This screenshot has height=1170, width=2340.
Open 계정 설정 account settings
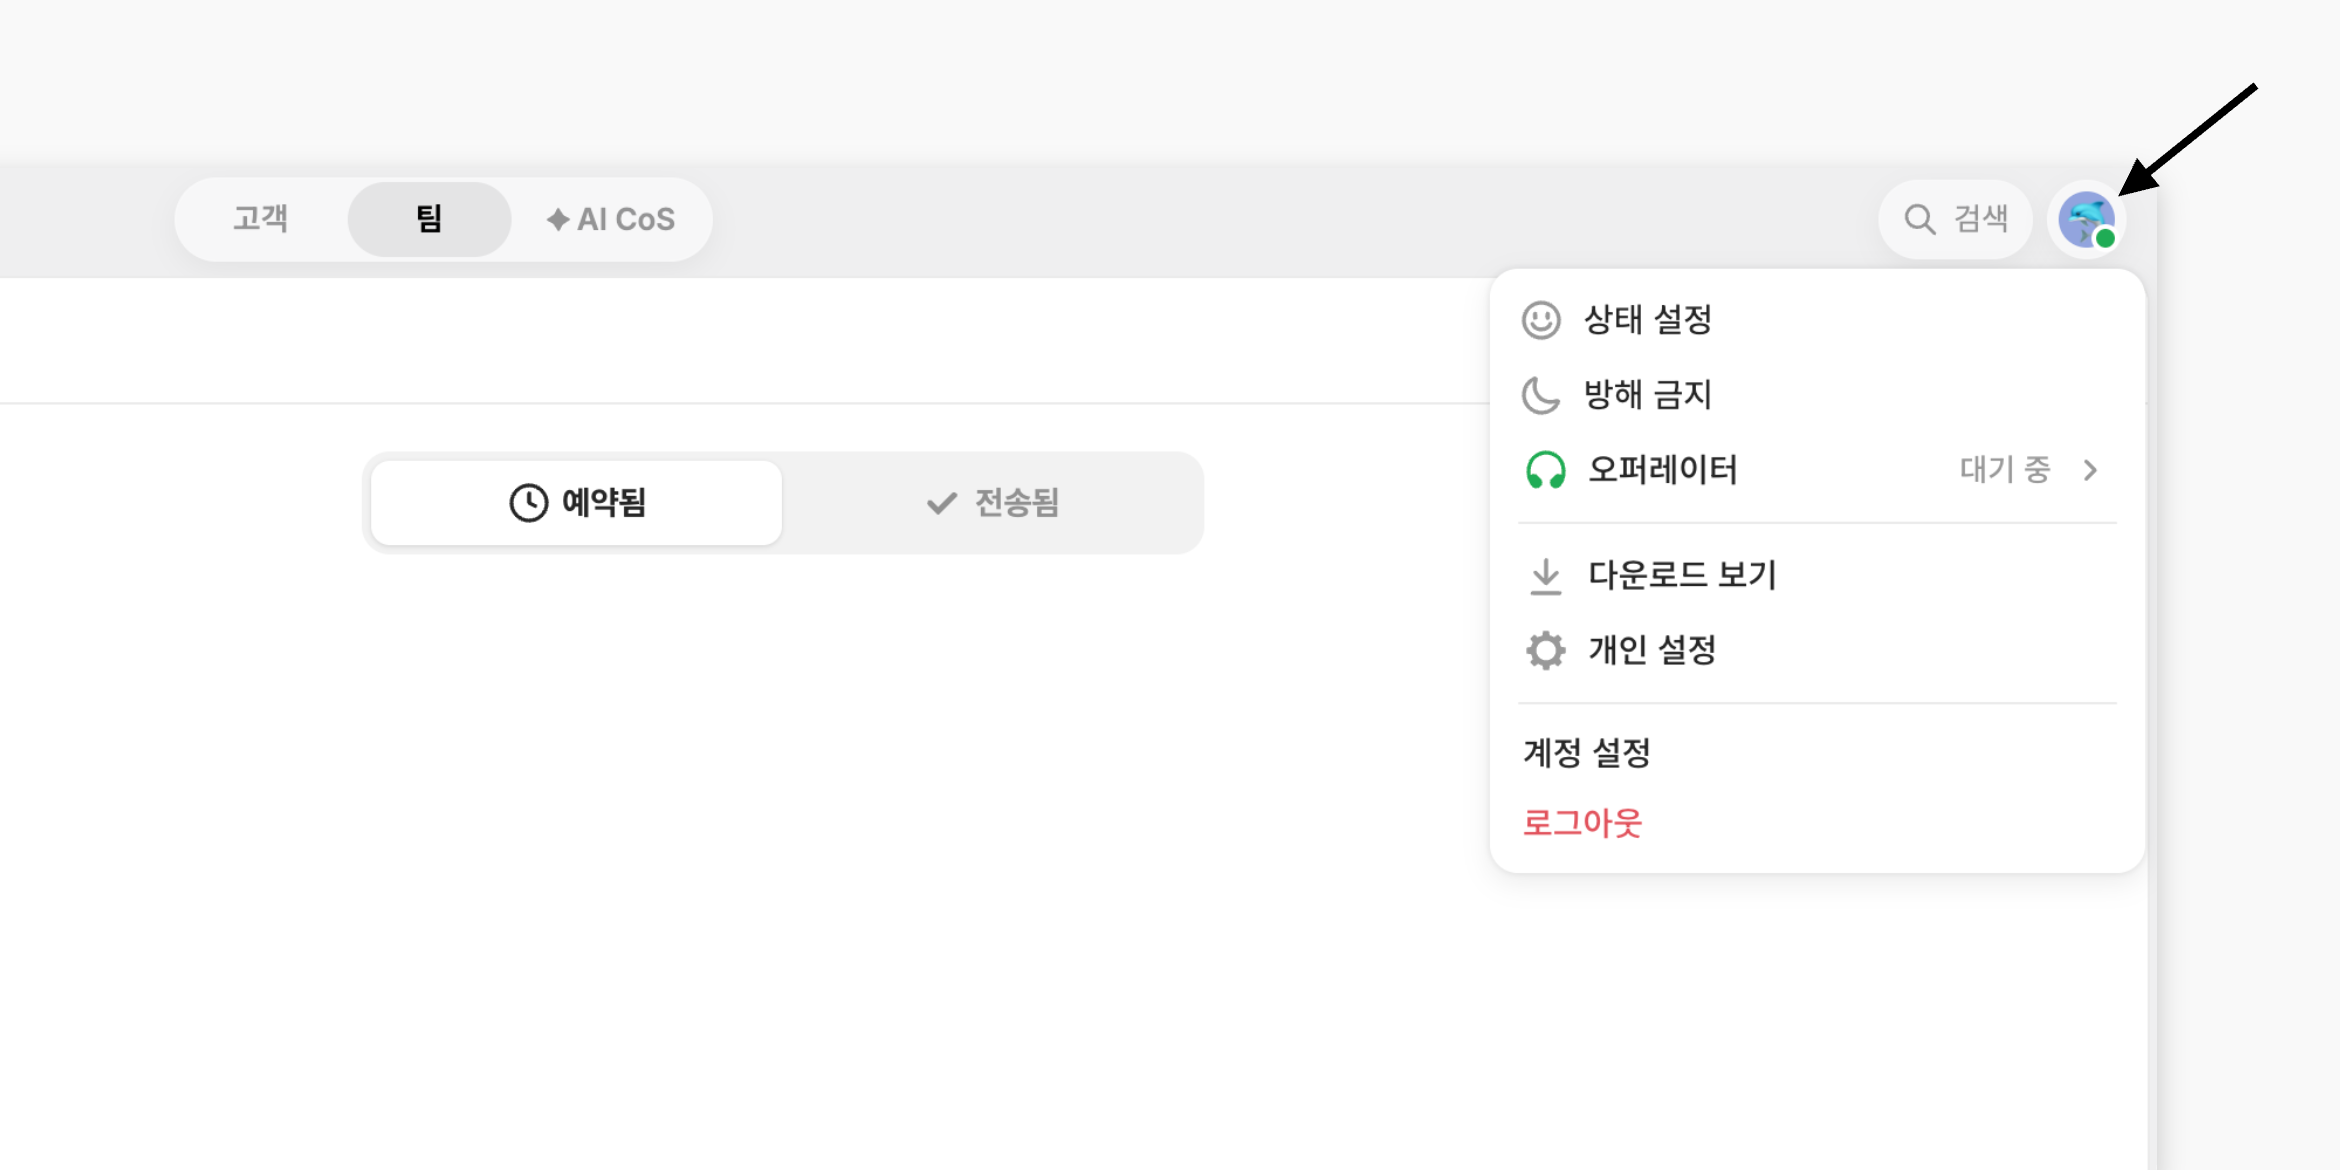coord(1586,752)
